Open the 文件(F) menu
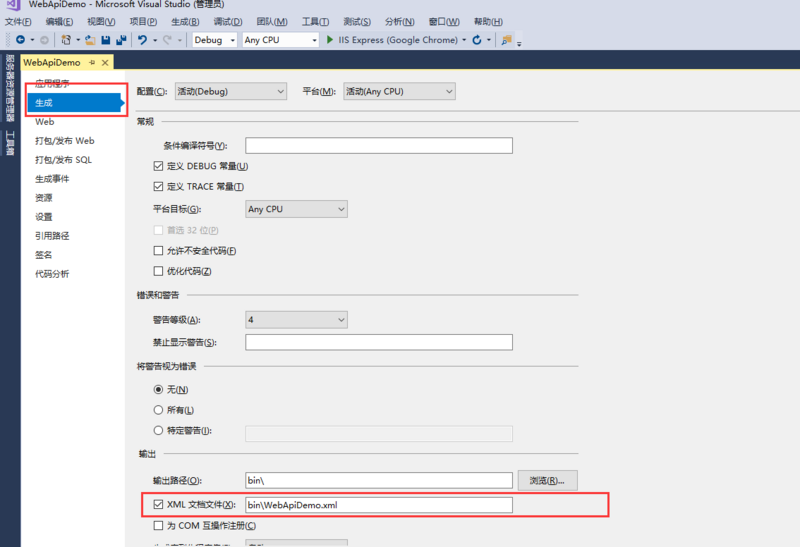The image size is (800, 547). [18, 21]
